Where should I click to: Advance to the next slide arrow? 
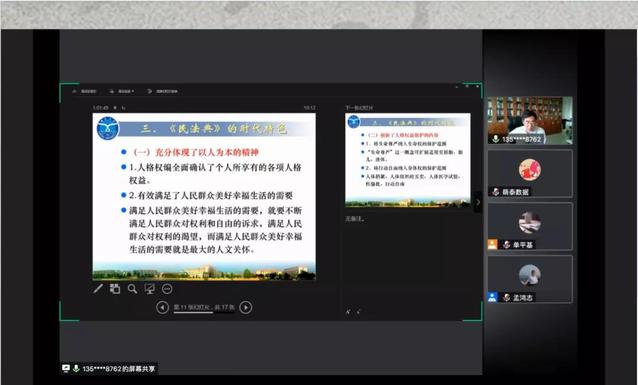pos(245,307)
